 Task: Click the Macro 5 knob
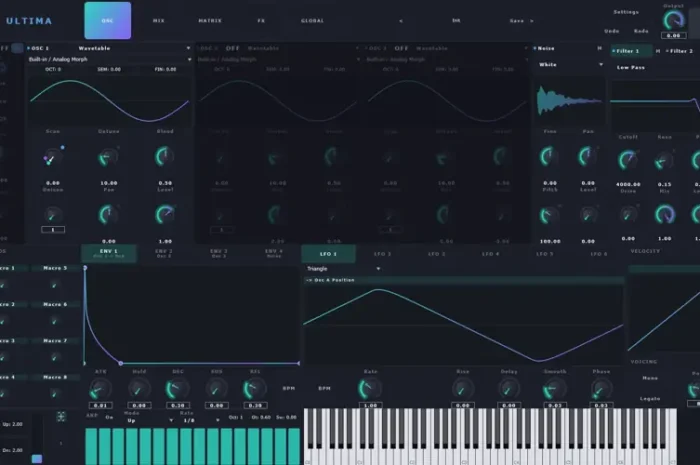54,284
